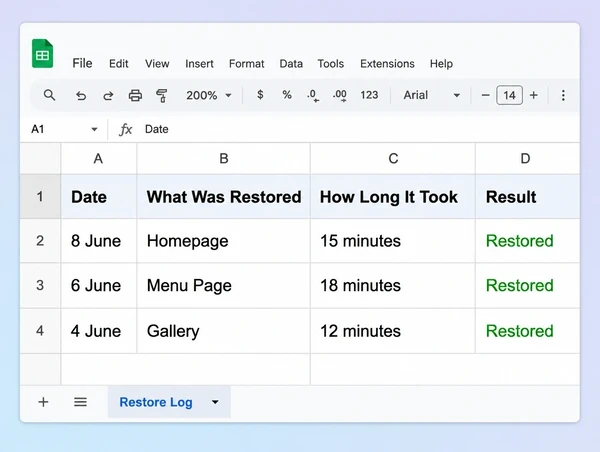Decrease font size with minus button
The height and width of the screenshot is (452, 600).
point(485,95)
